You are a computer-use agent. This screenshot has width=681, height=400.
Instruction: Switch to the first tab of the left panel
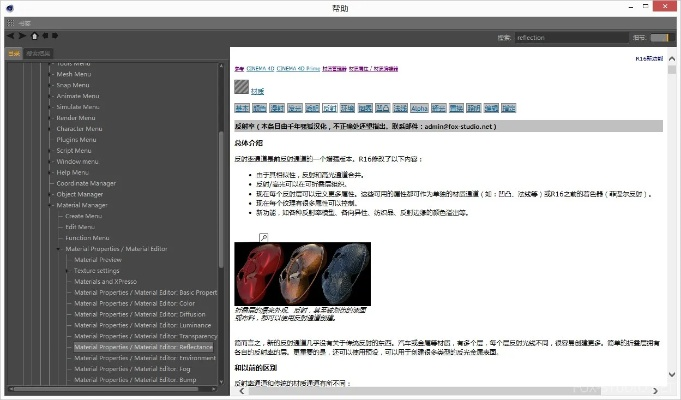click(14, 53)
